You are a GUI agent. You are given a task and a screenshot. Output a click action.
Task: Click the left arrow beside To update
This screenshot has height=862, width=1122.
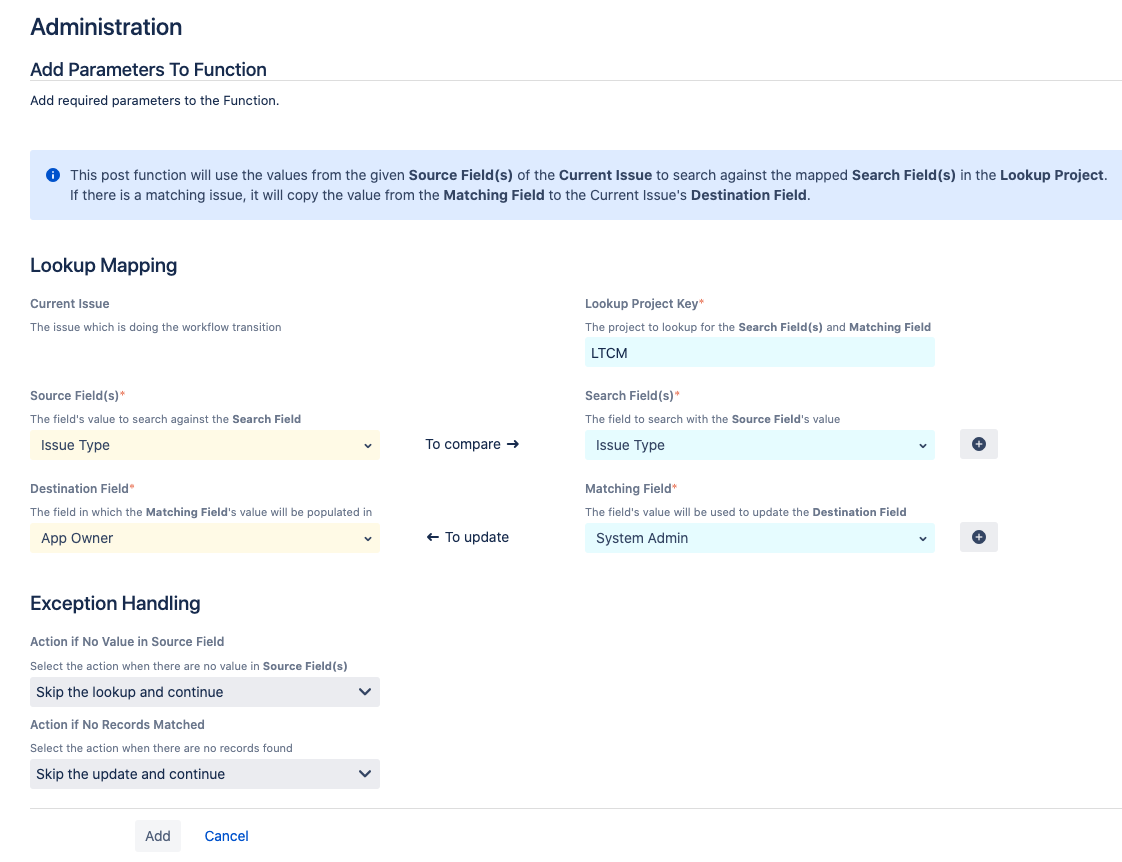(433, 537)
